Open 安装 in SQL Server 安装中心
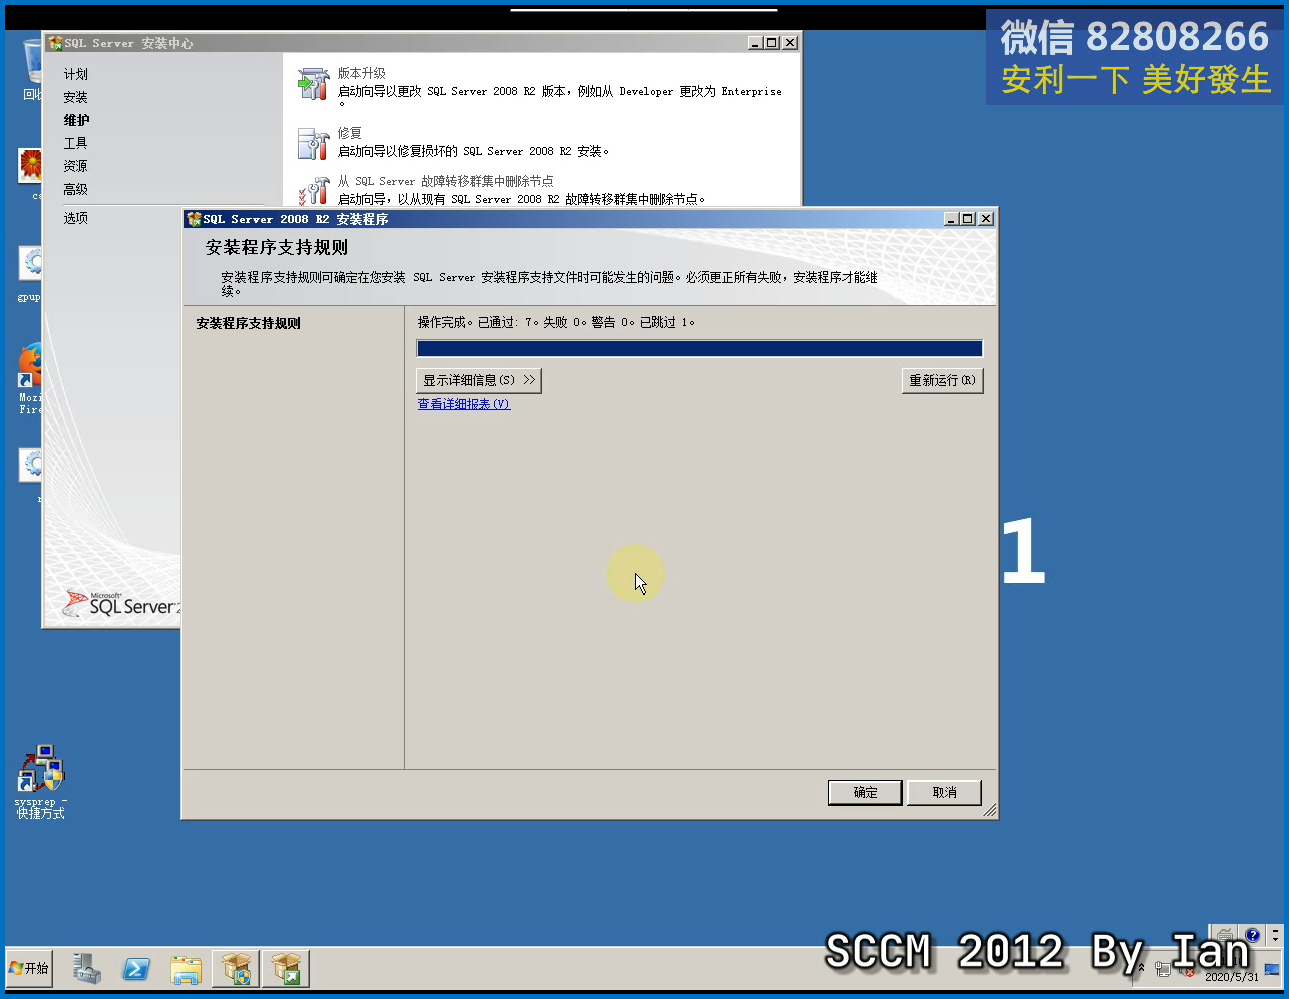Image resolution: width=1289 pixels, height=999 pixels. pos(76,97)
